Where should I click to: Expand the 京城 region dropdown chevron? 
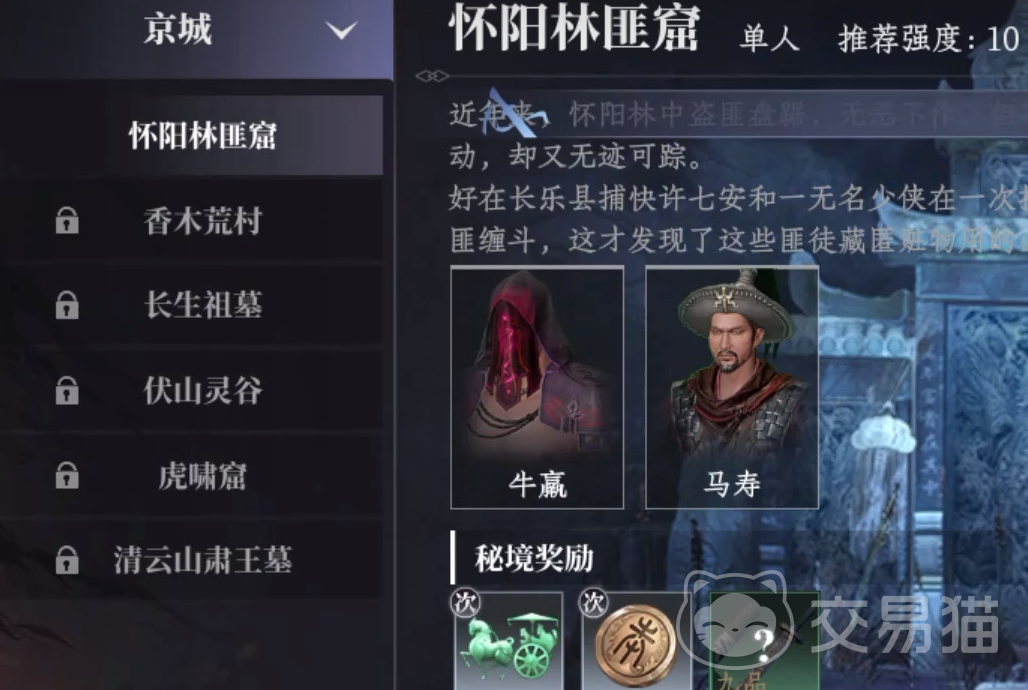[342, 30]
